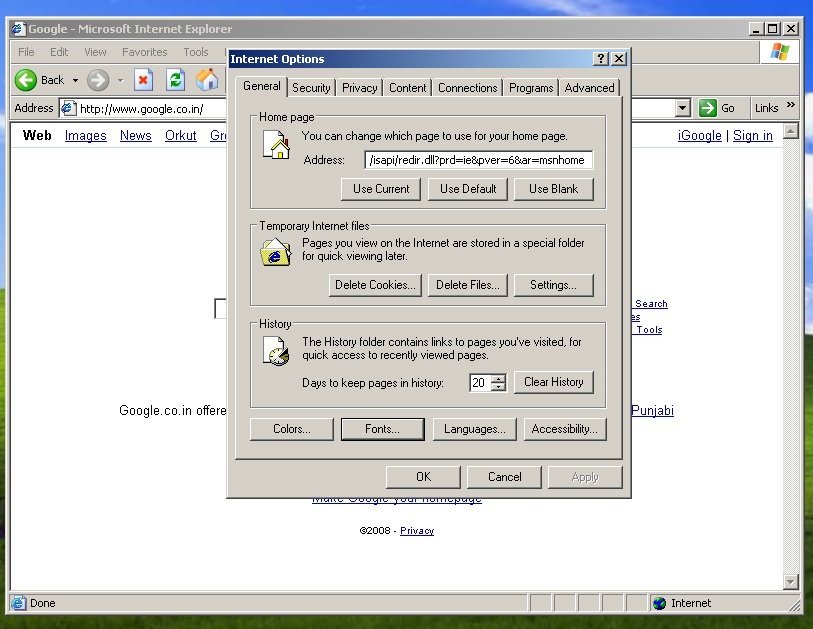Close the Internet Options dialog
The width and height of the screenshot is (813, 629).
(x=619, y=59)
